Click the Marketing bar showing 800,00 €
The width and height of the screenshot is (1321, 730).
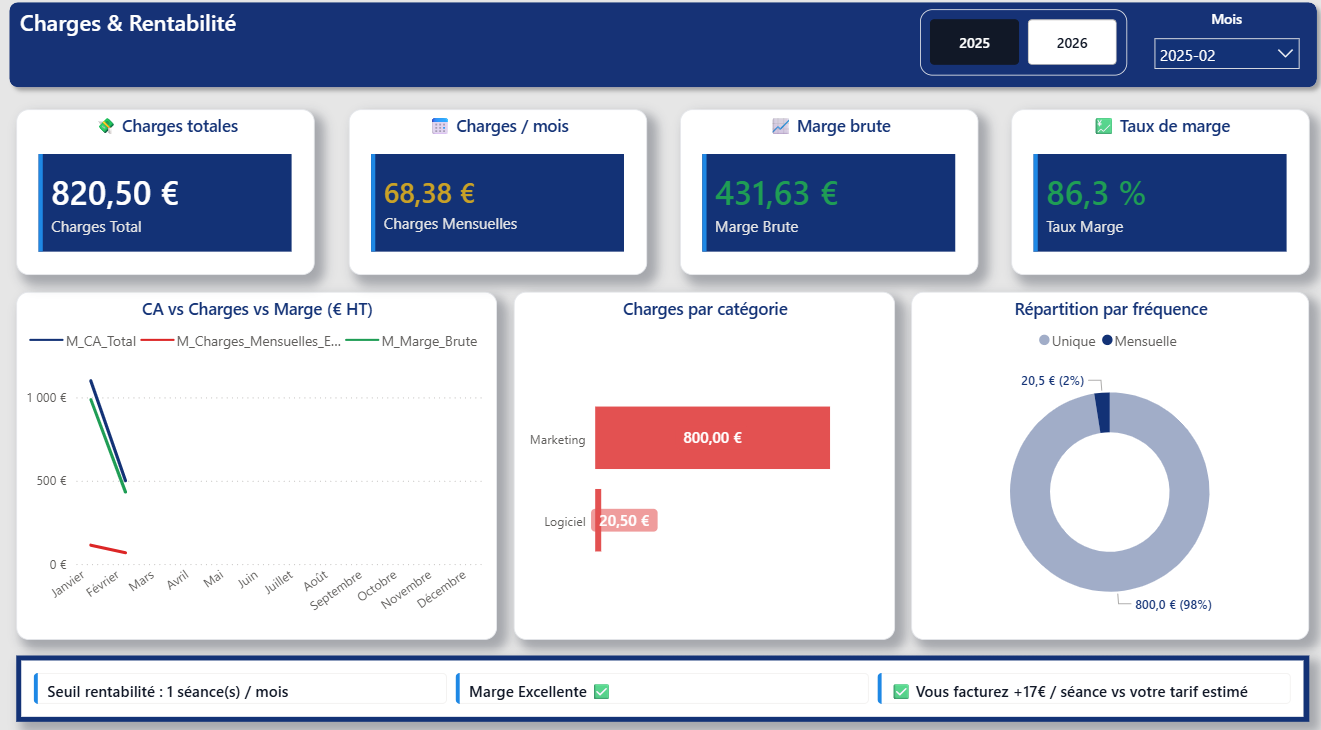click(x=712, y=437)
